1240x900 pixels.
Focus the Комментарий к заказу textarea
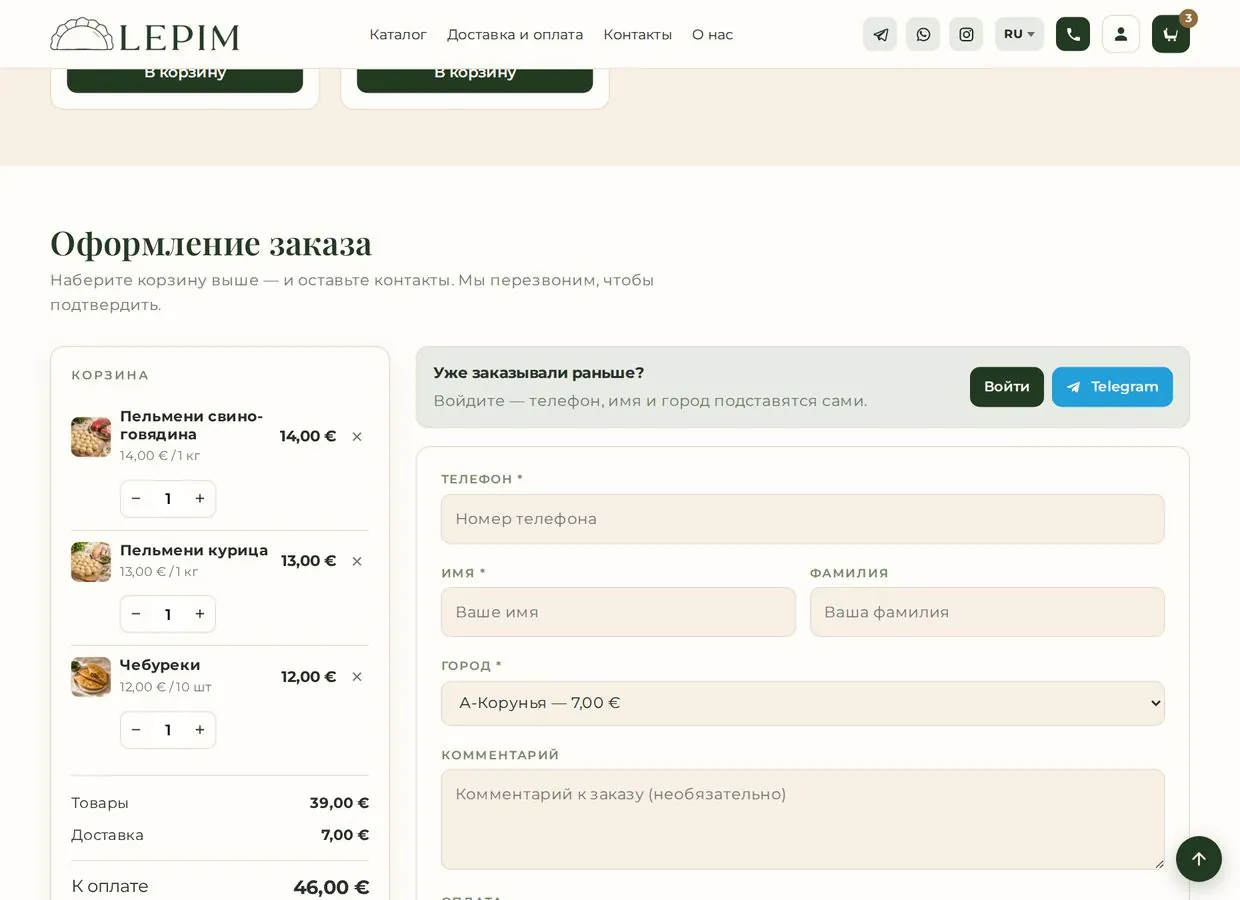click(x=803, y=819)
